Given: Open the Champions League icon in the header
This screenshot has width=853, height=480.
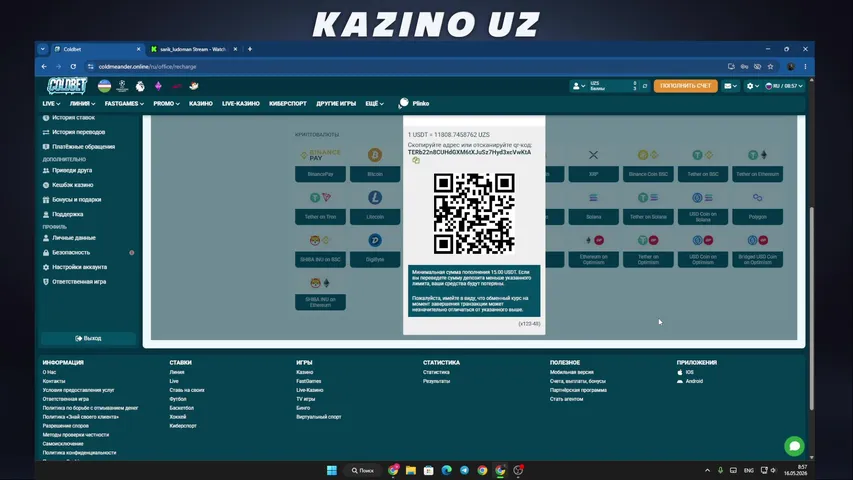Looking at the screenshot, I should [122, 85].
